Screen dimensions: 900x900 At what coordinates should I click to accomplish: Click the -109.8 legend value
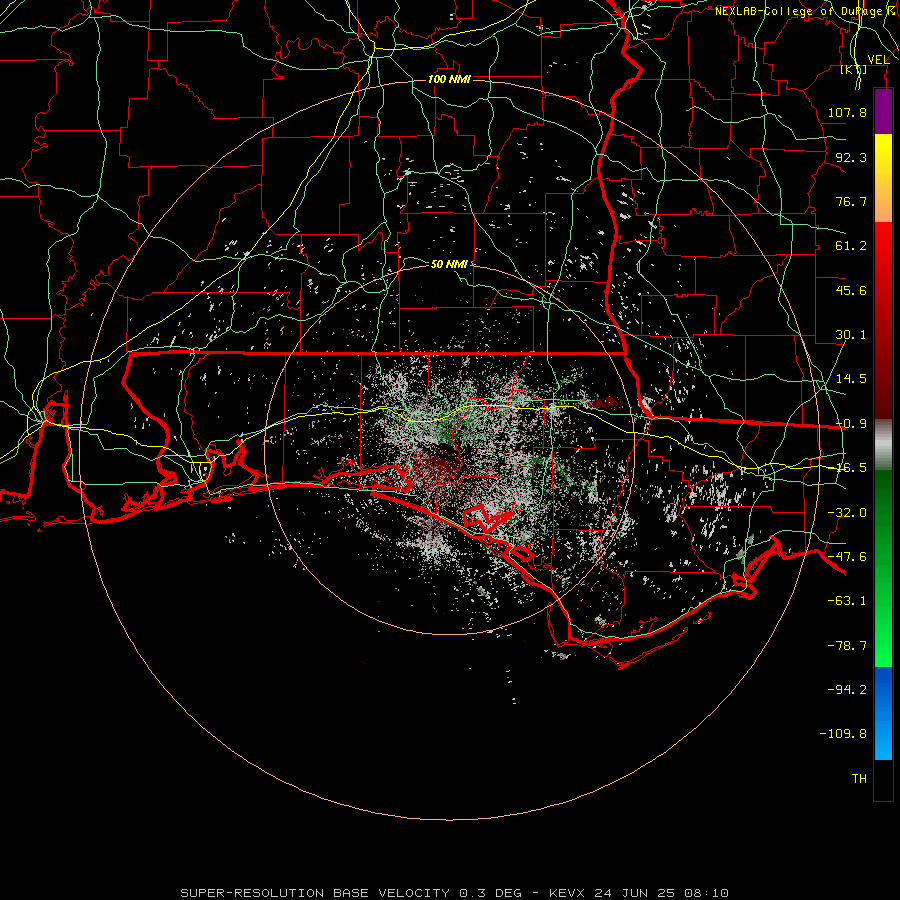[843, 734]
